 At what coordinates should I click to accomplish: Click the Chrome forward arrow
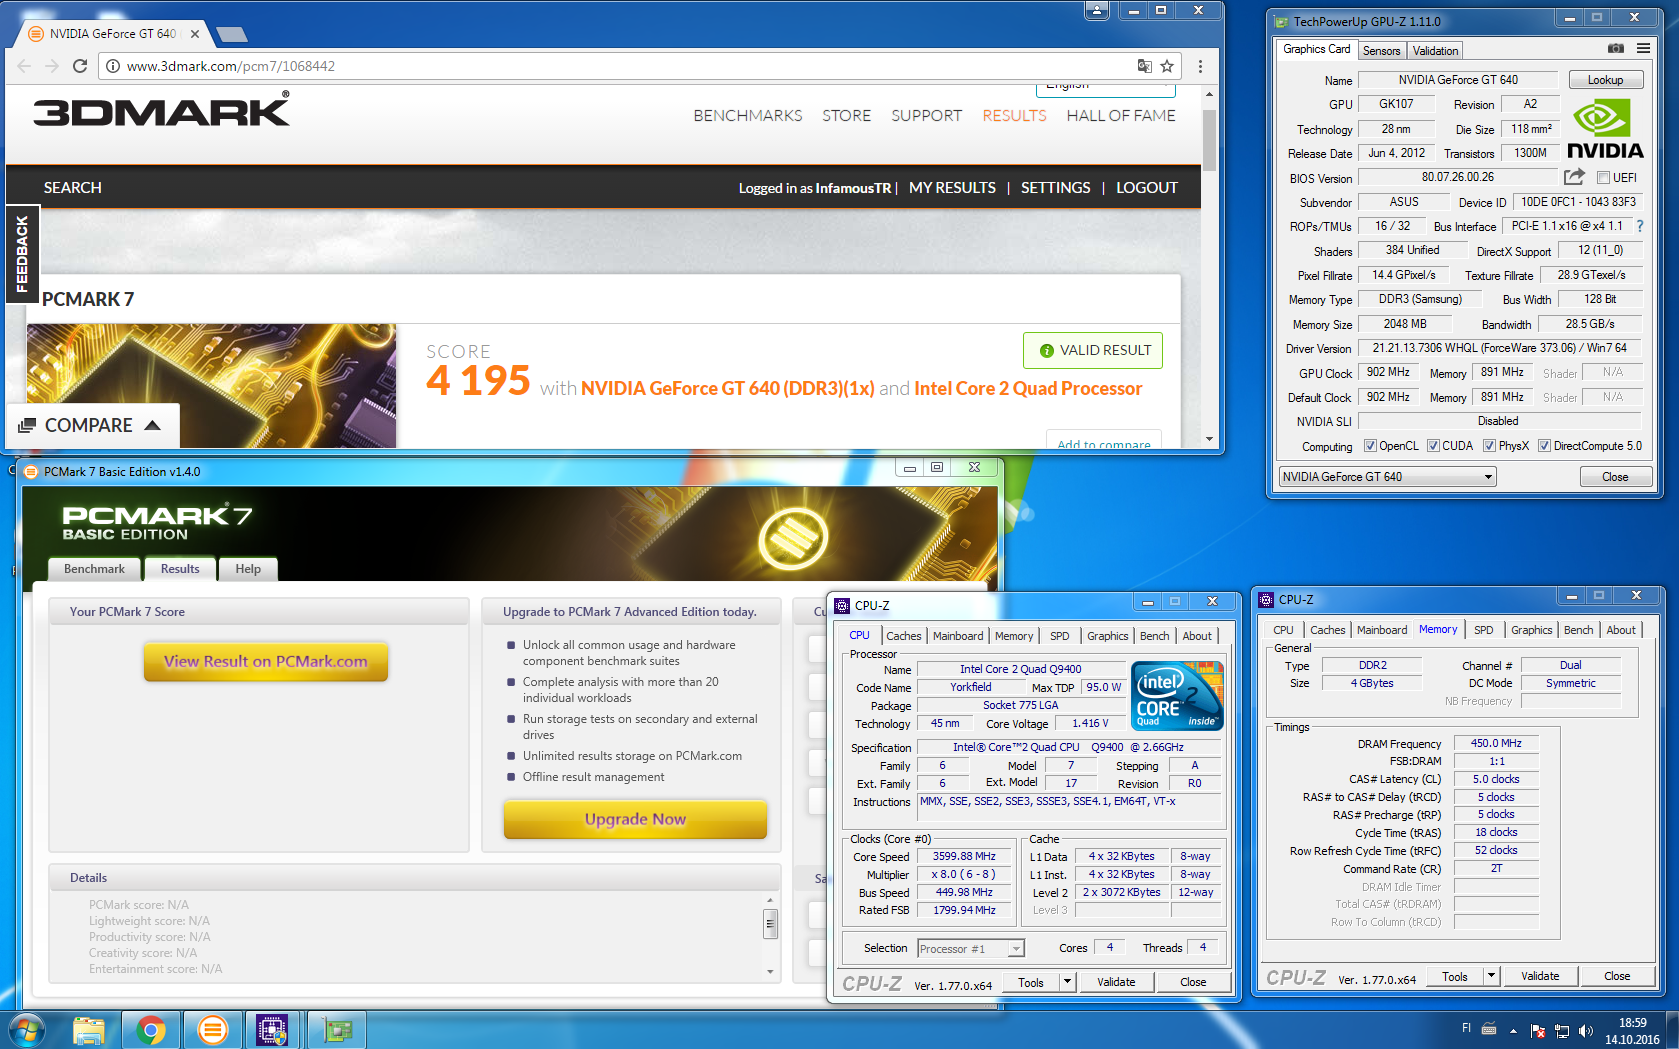point(51,66)
